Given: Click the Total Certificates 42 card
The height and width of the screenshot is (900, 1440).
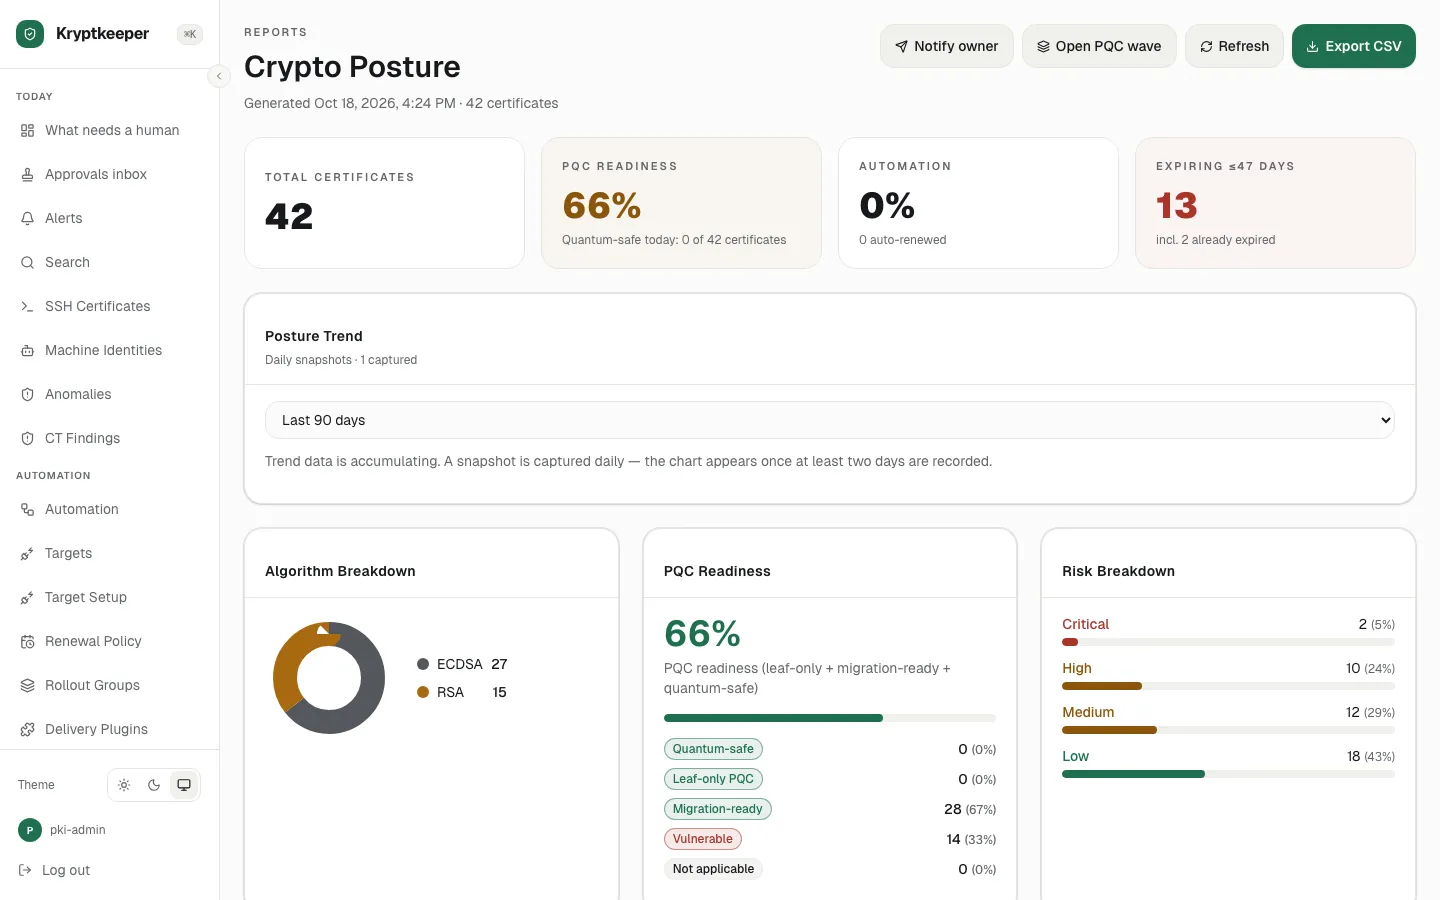Looking at the screenshot, I should point(384,203).
